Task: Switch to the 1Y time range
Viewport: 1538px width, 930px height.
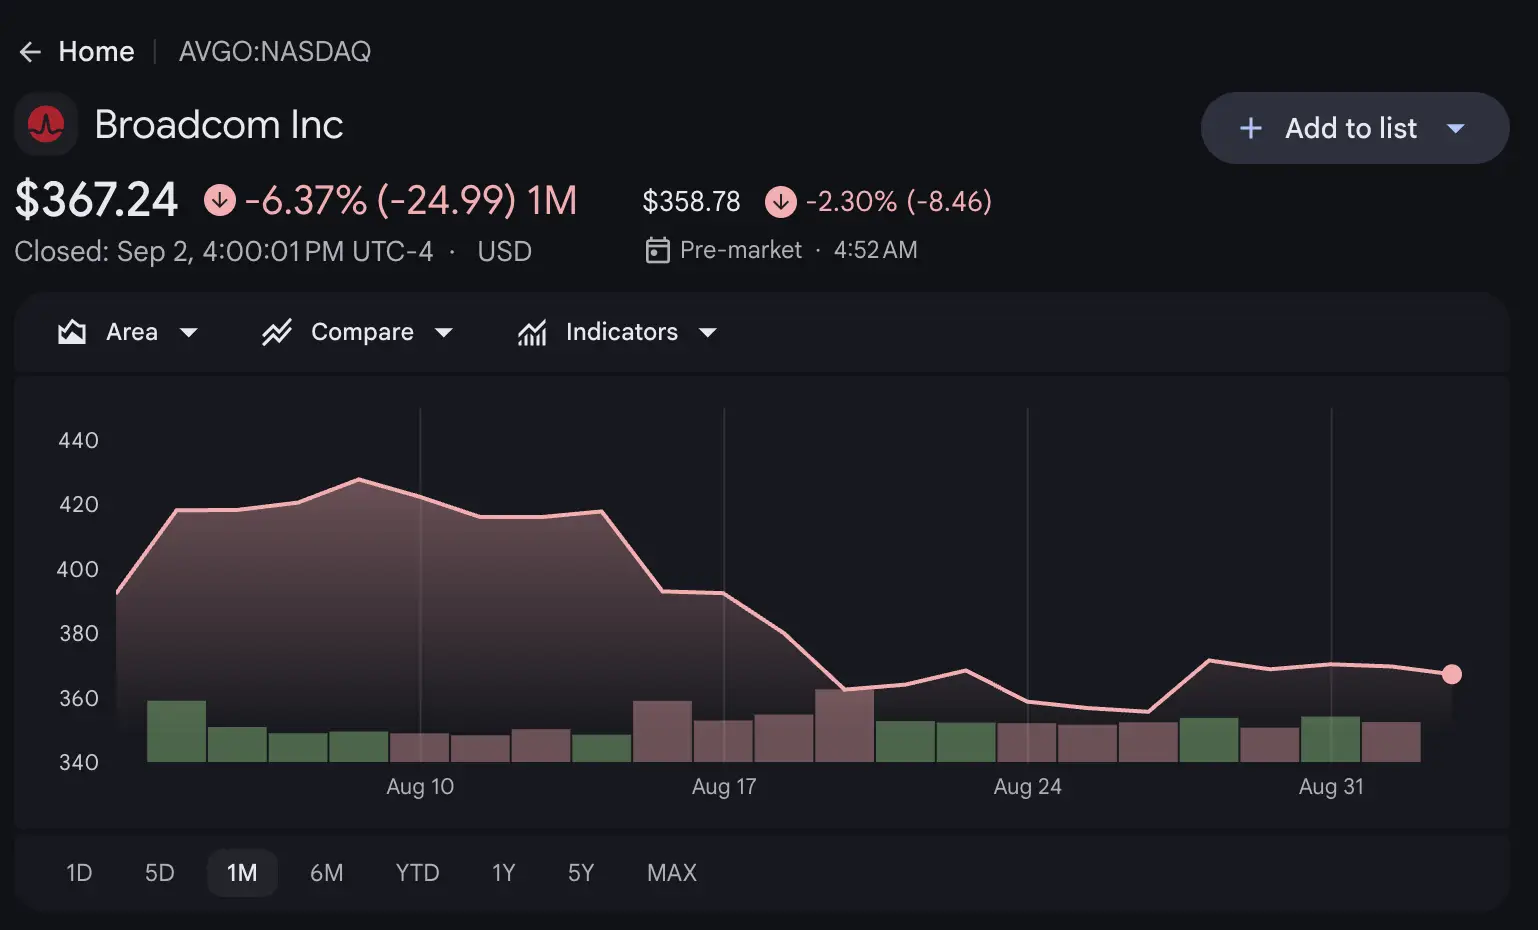Action: [x=504, y=873]
